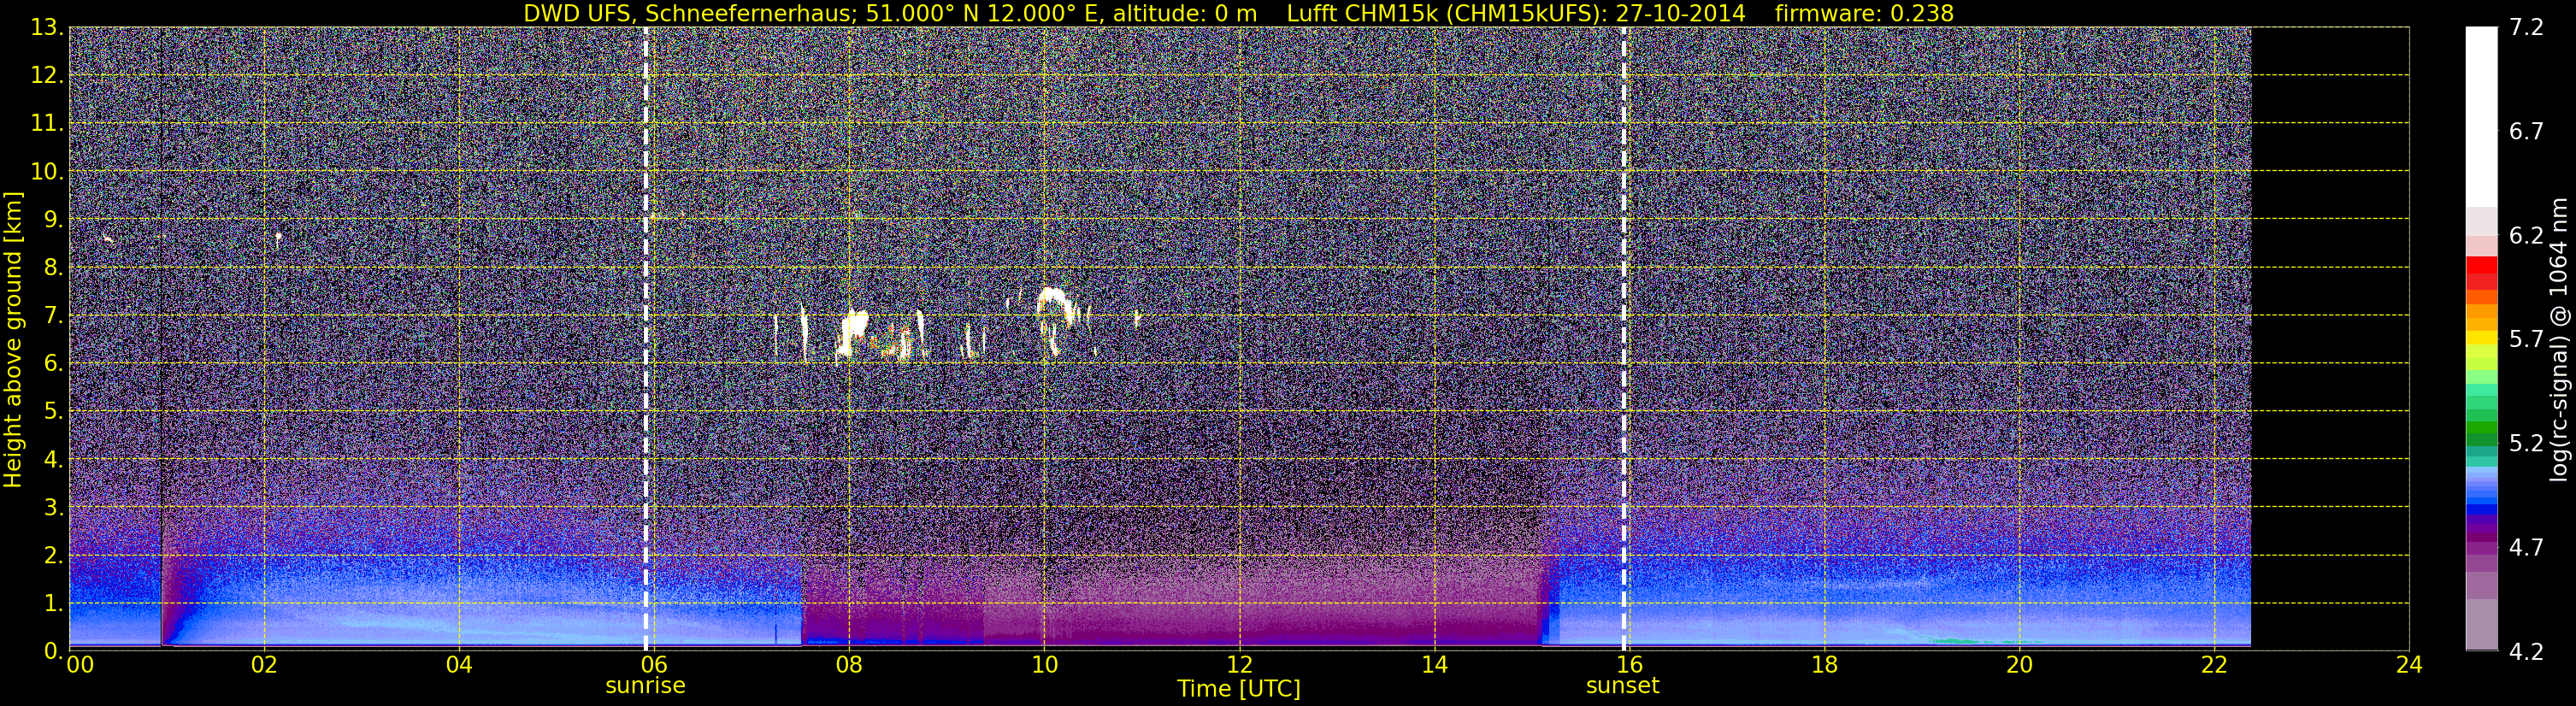The height and width of the screenshot is (706, 2576).
Task: Click the 'sunset' label below the axis
Action: coord(1622,686)
